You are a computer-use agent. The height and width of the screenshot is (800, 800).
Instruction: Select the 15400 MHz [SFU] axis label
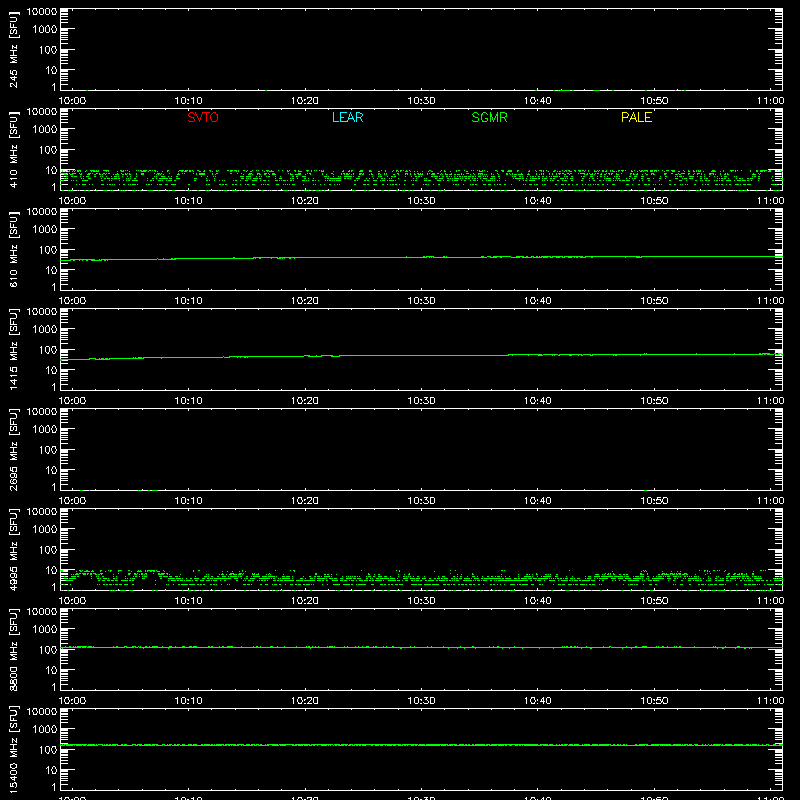coord(13,749)
